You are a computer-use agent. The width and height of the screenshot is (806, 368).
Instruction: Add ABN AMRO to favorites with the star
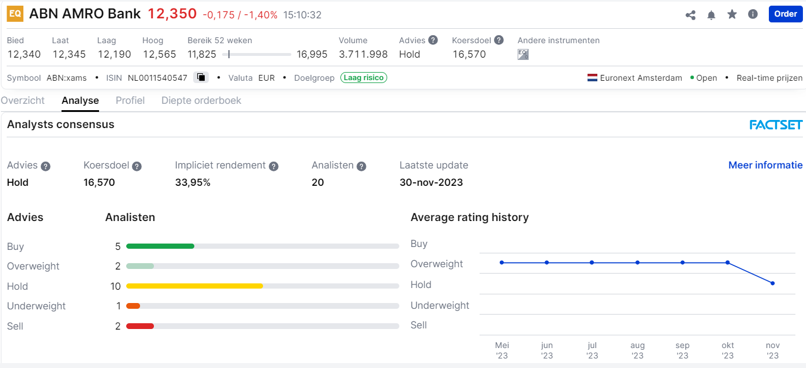[732, 14]
